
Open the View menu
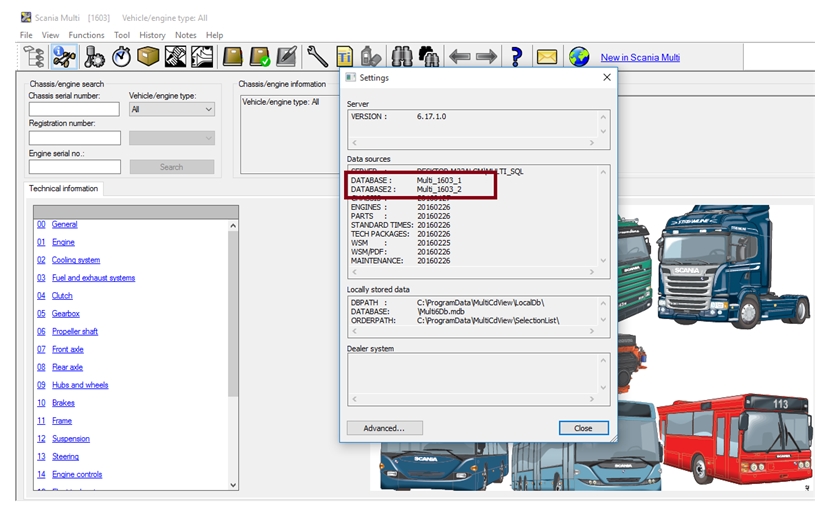(x=50, y=35)
